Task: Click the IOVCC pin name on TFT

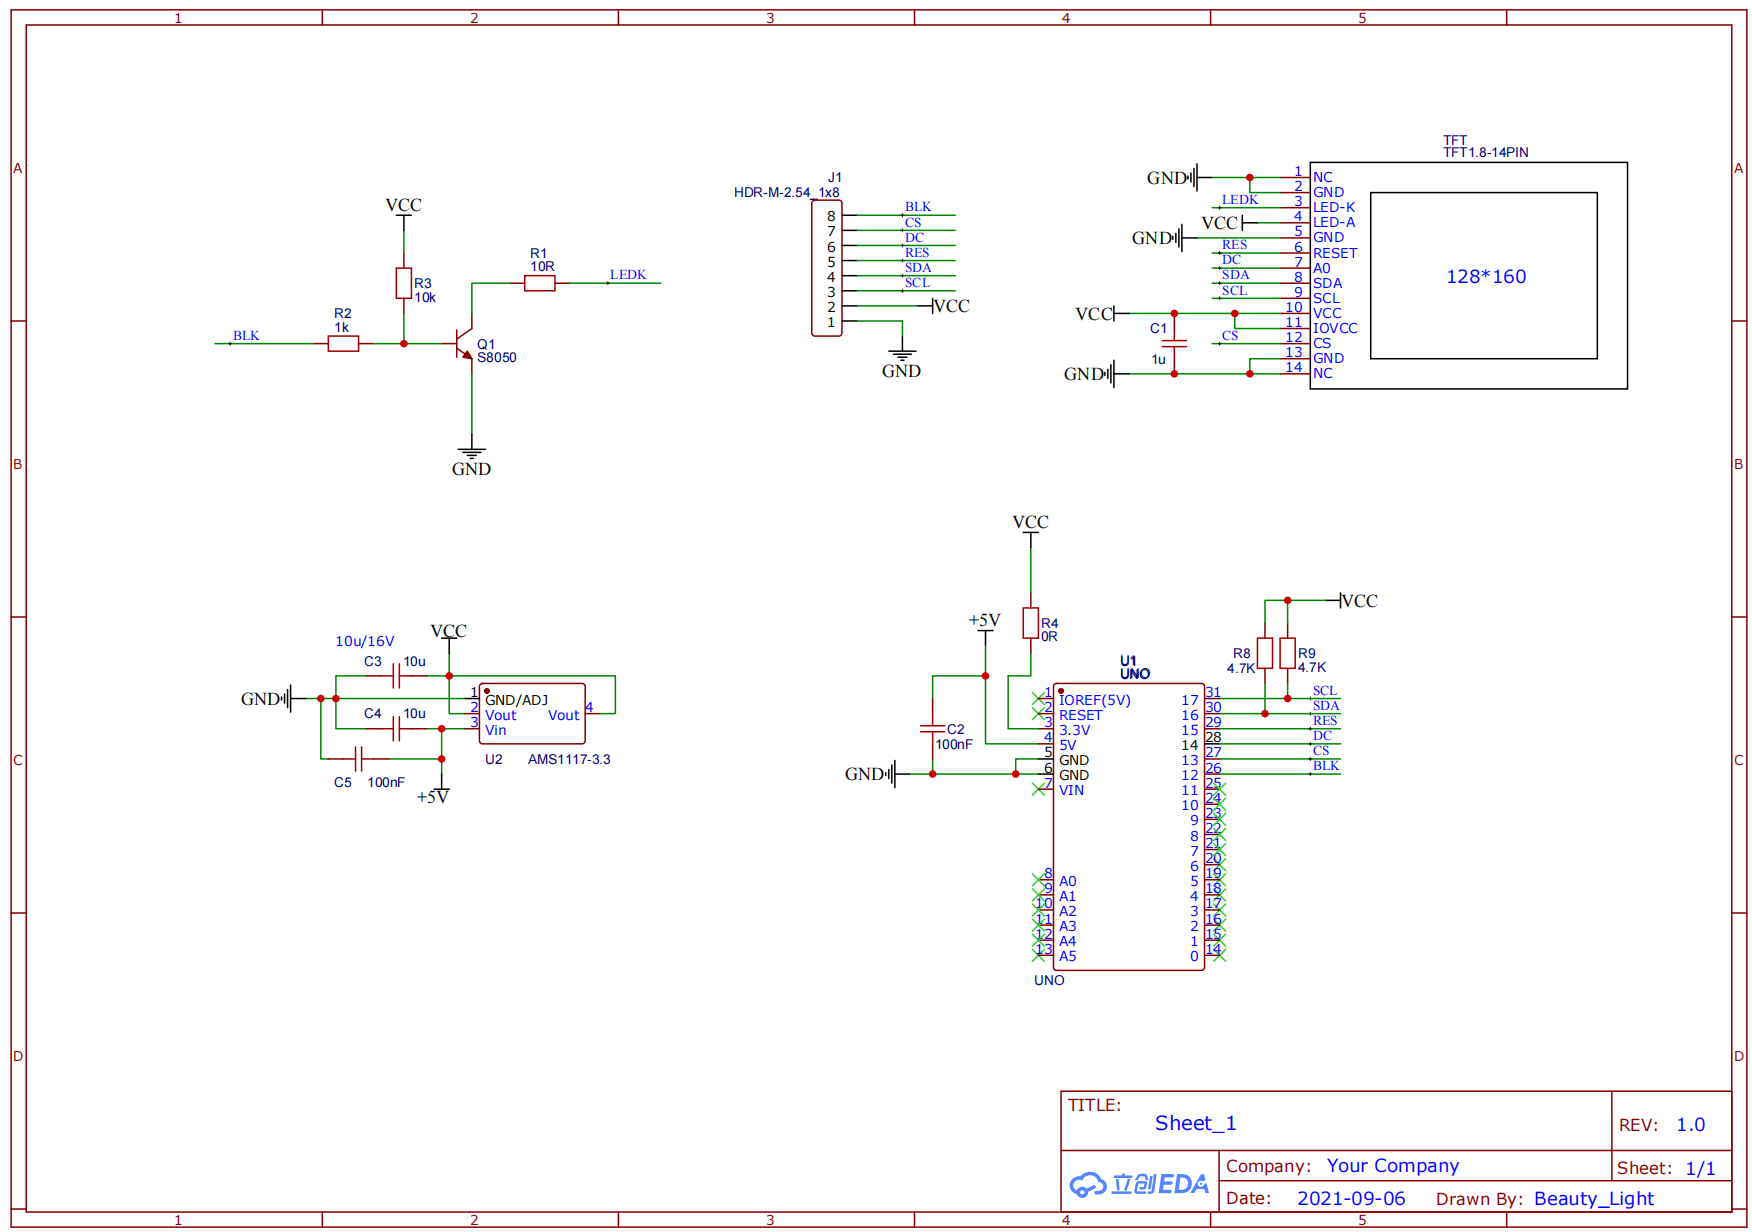Action: pos(1335,328)
